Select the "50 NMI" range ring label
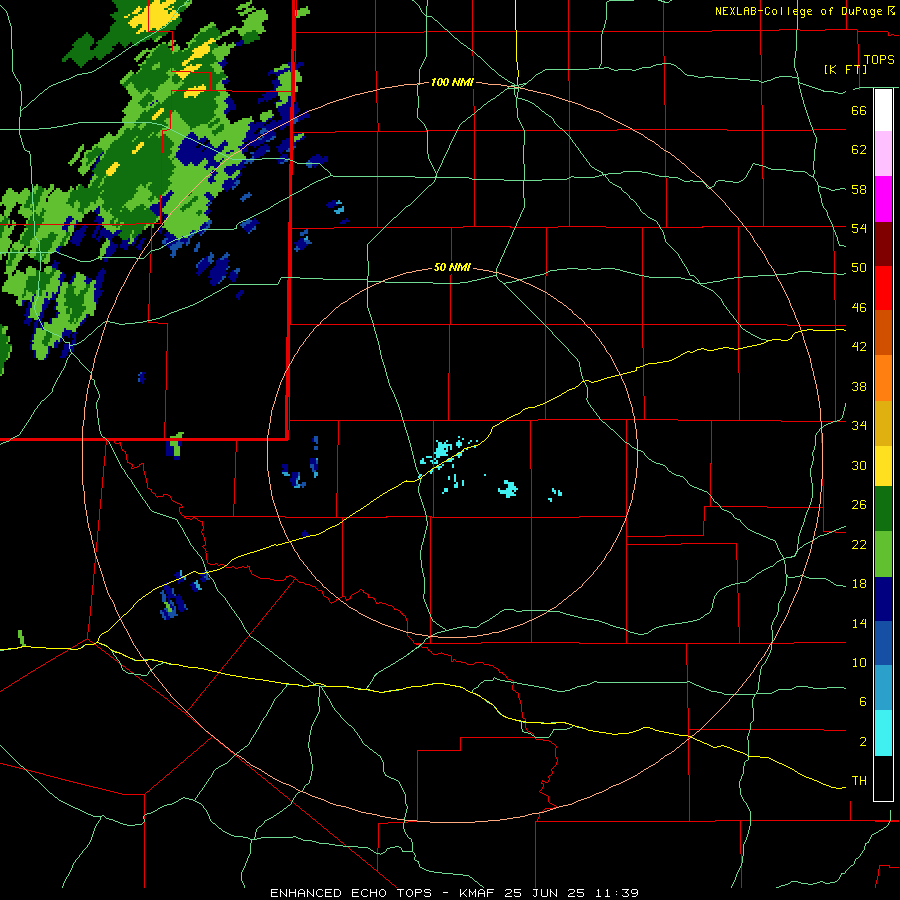Screen dimensions: 900x900 coord(452,267)
